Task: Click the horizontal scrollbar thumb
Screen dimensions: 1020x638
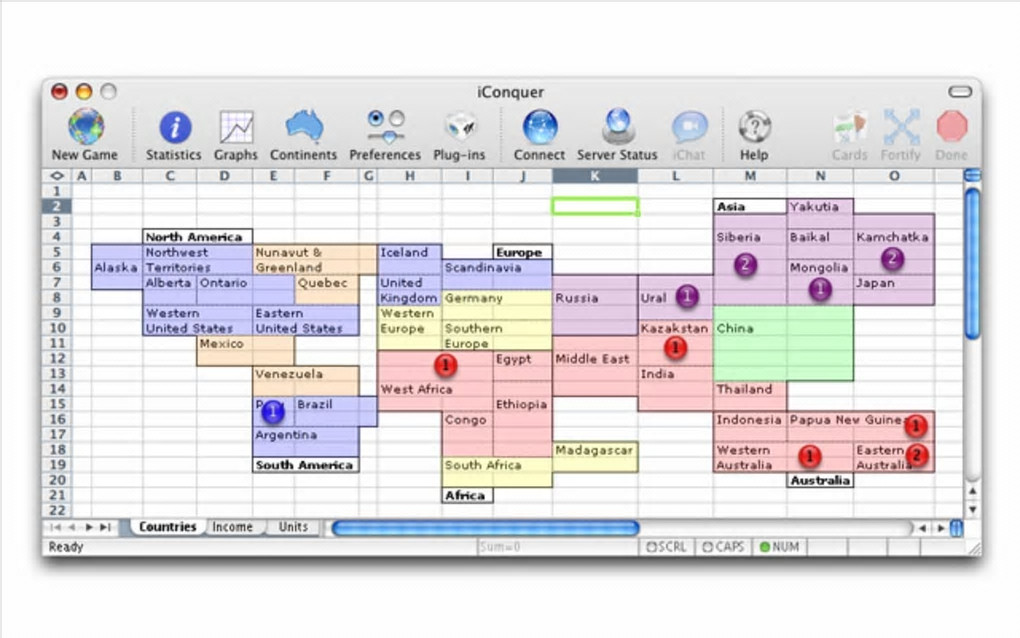Action: tap(485, 528)
